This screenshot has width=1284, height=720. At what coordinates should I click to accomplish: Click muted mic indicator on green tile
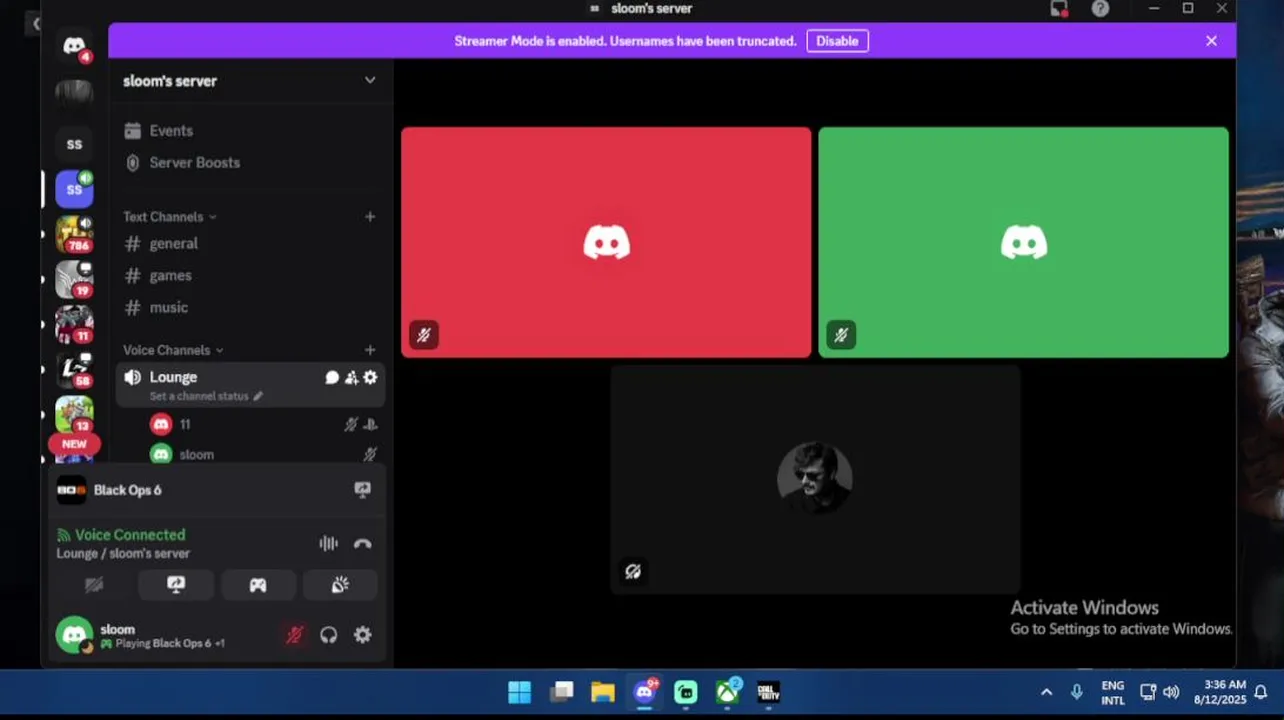840,335
